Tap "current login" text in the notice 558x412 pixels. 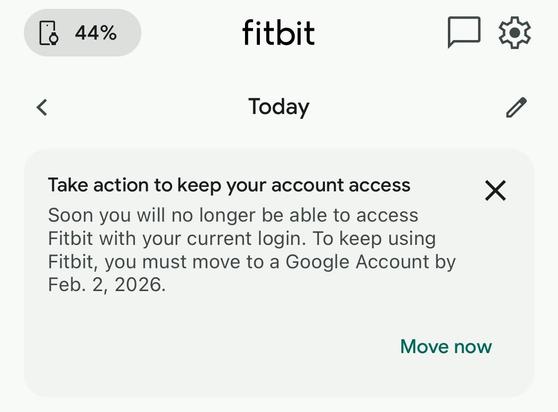click(x=246, y=239)
